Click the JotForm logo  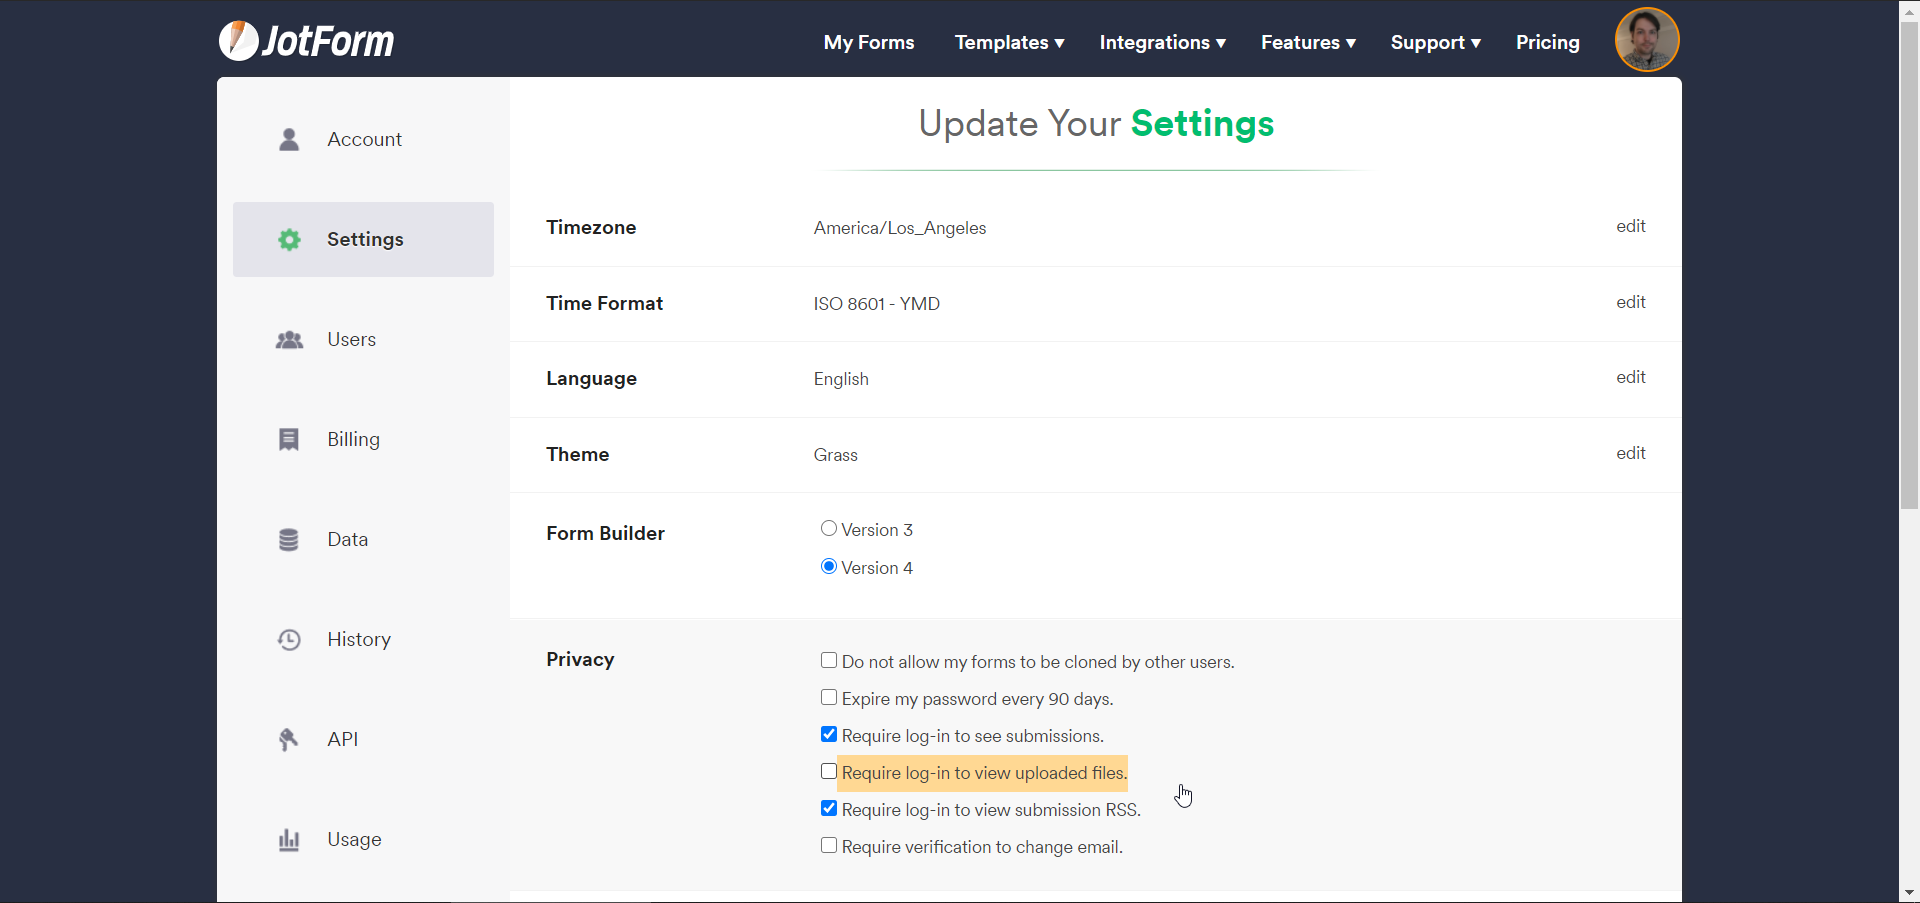306,41
